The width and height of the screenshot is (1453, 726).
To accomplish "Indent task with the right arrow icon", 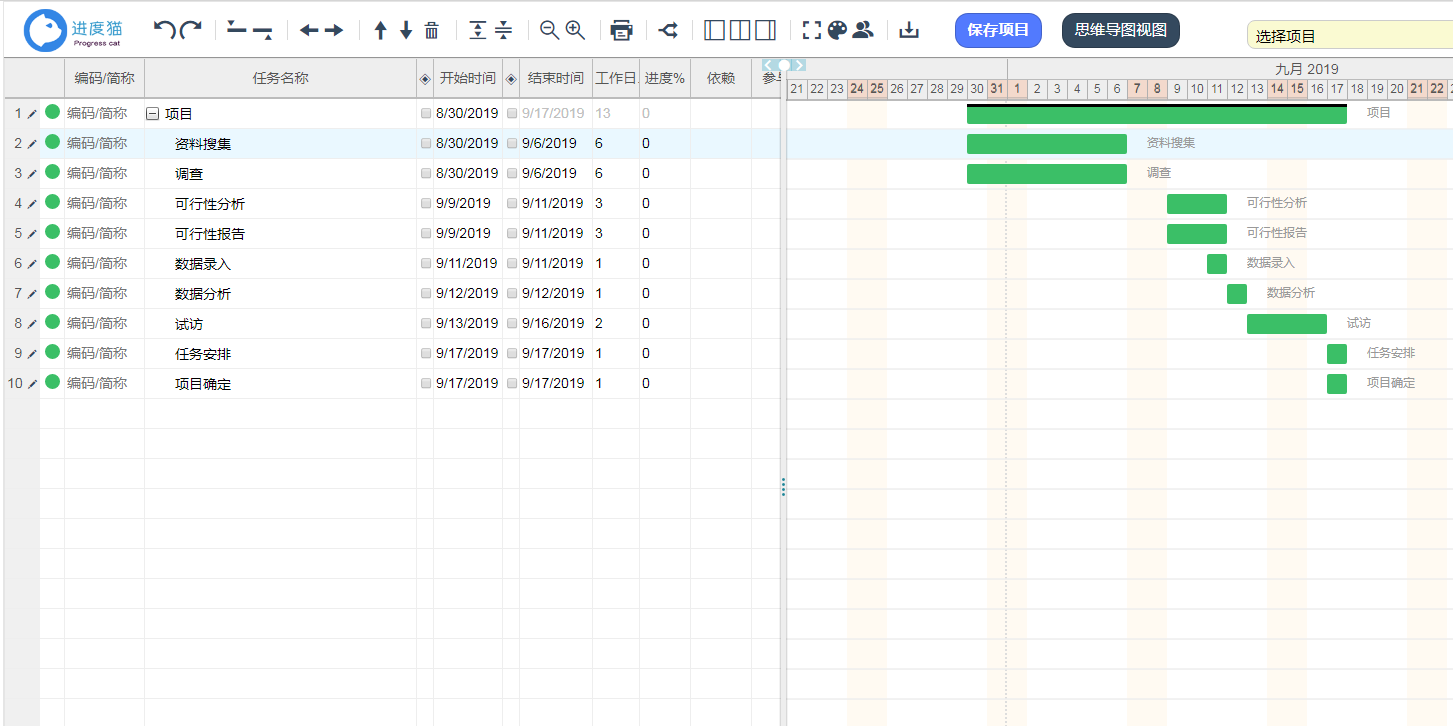I will tap(334, 31).
